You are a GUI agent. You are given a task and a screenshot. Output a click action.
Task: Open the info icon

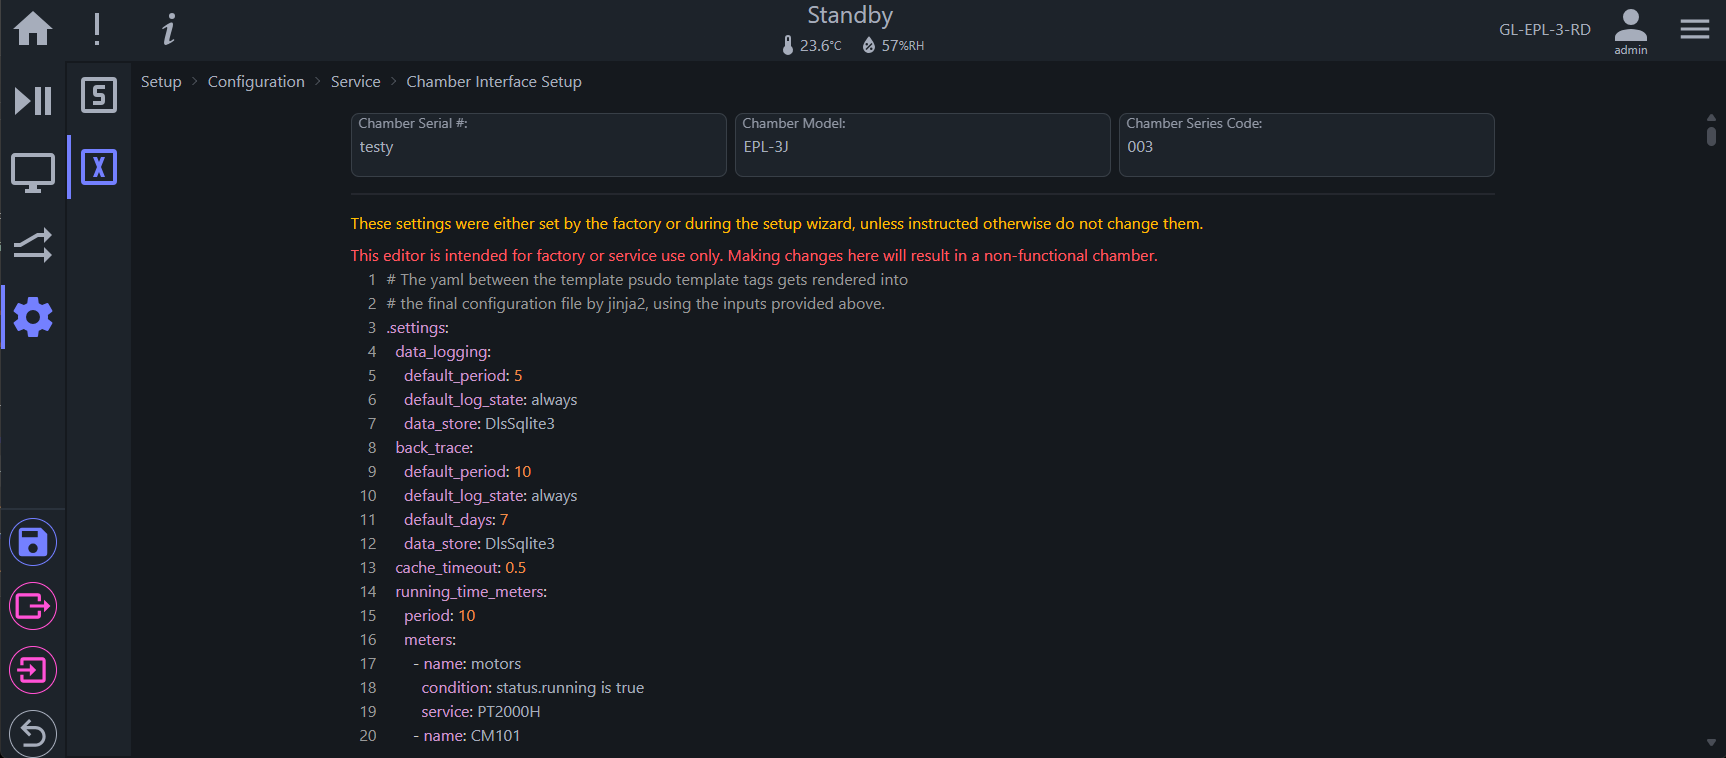[x=168, y=29]
